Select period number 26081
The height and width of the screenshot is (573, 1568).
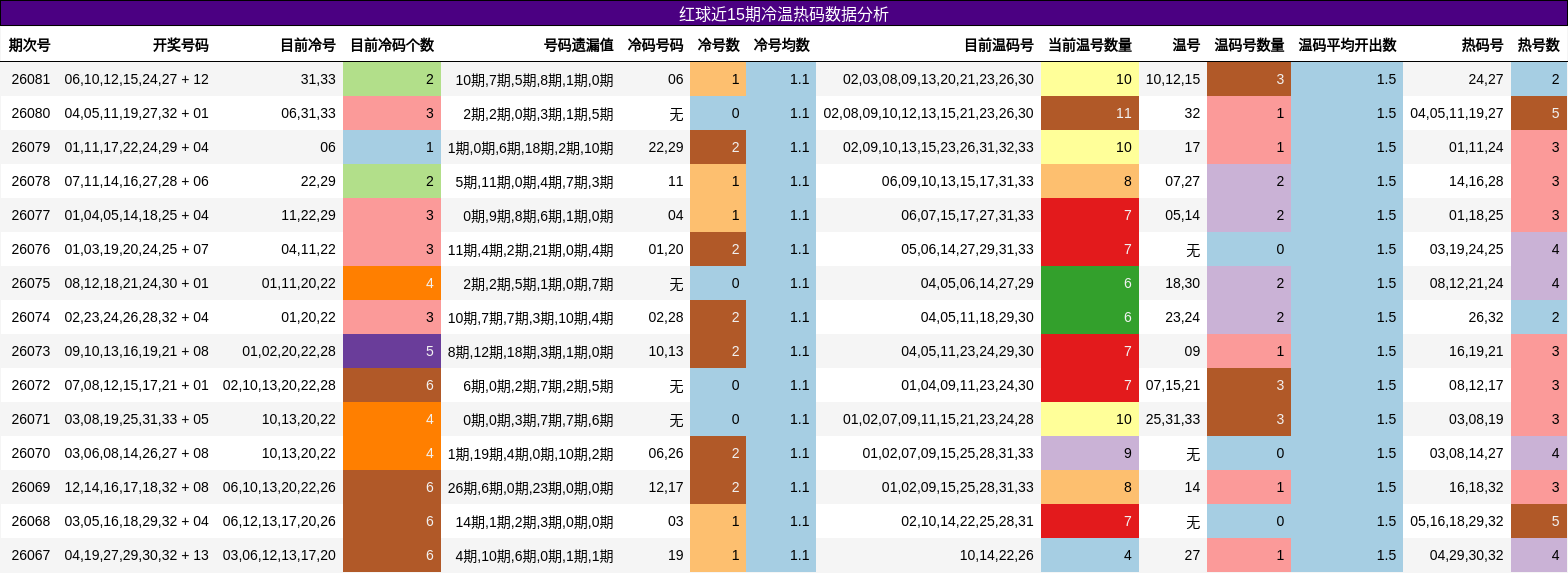click(31, 79)
